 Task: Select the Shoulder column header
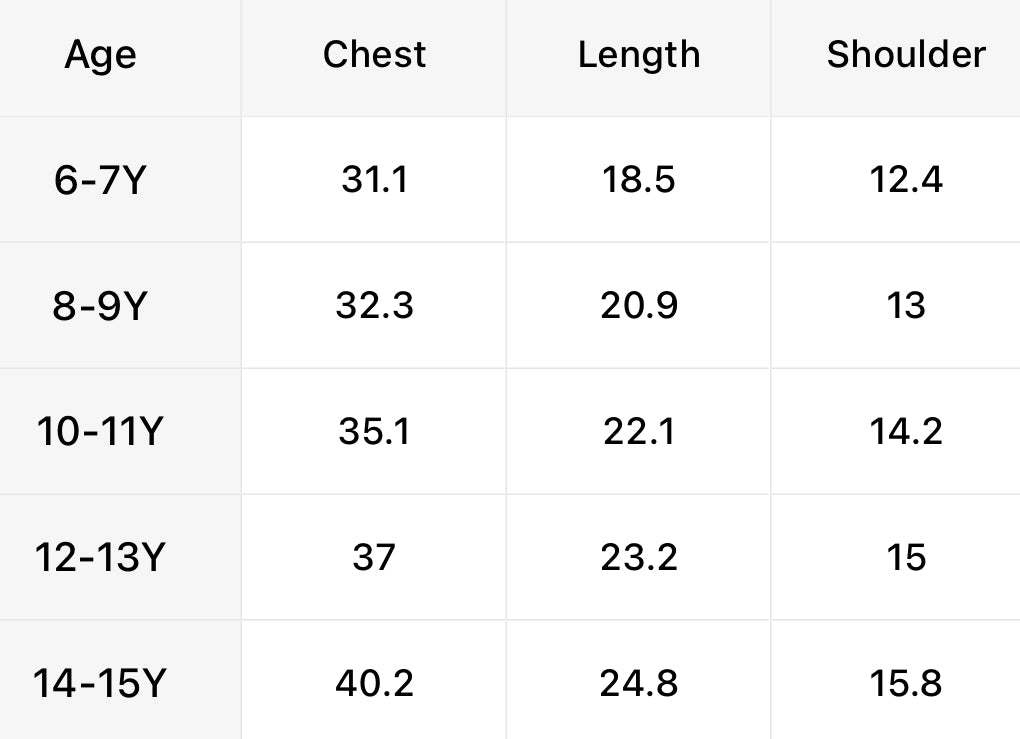tap(906, 55)
